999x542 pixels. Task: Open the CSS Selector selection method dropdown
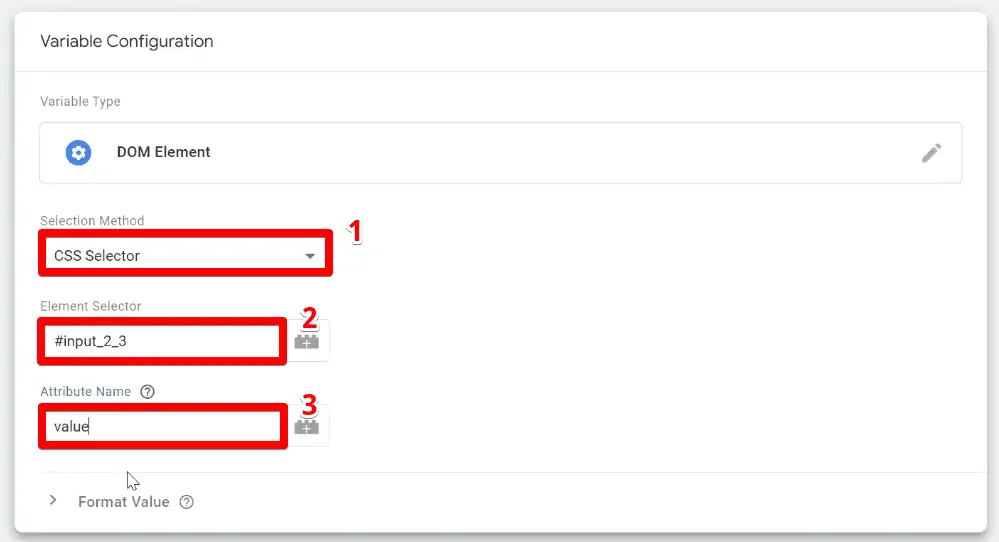pyautogui.click(x=185, y=256)
